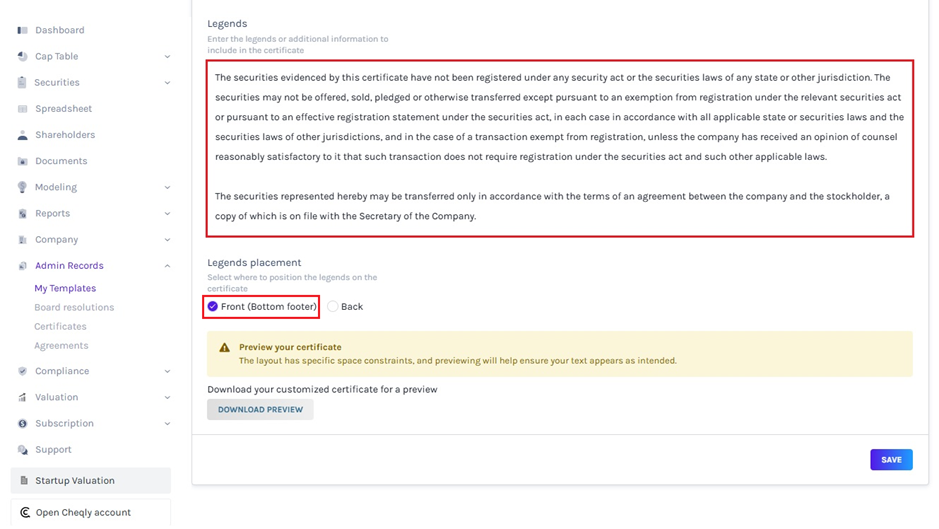Click the Download Preview button

pos(260,409)
